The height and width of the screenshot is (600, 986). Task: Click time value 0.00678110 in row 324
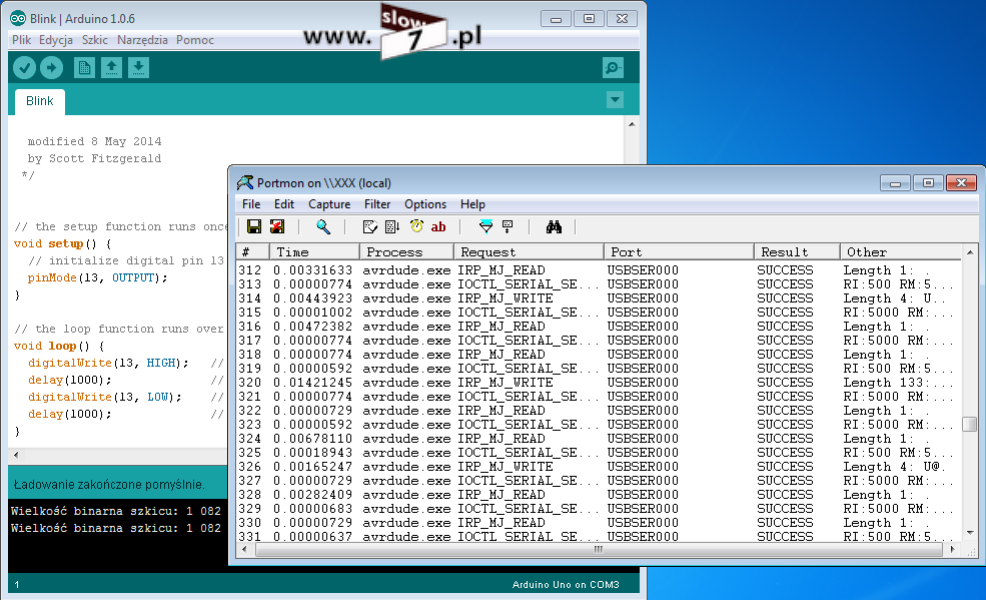313,439
